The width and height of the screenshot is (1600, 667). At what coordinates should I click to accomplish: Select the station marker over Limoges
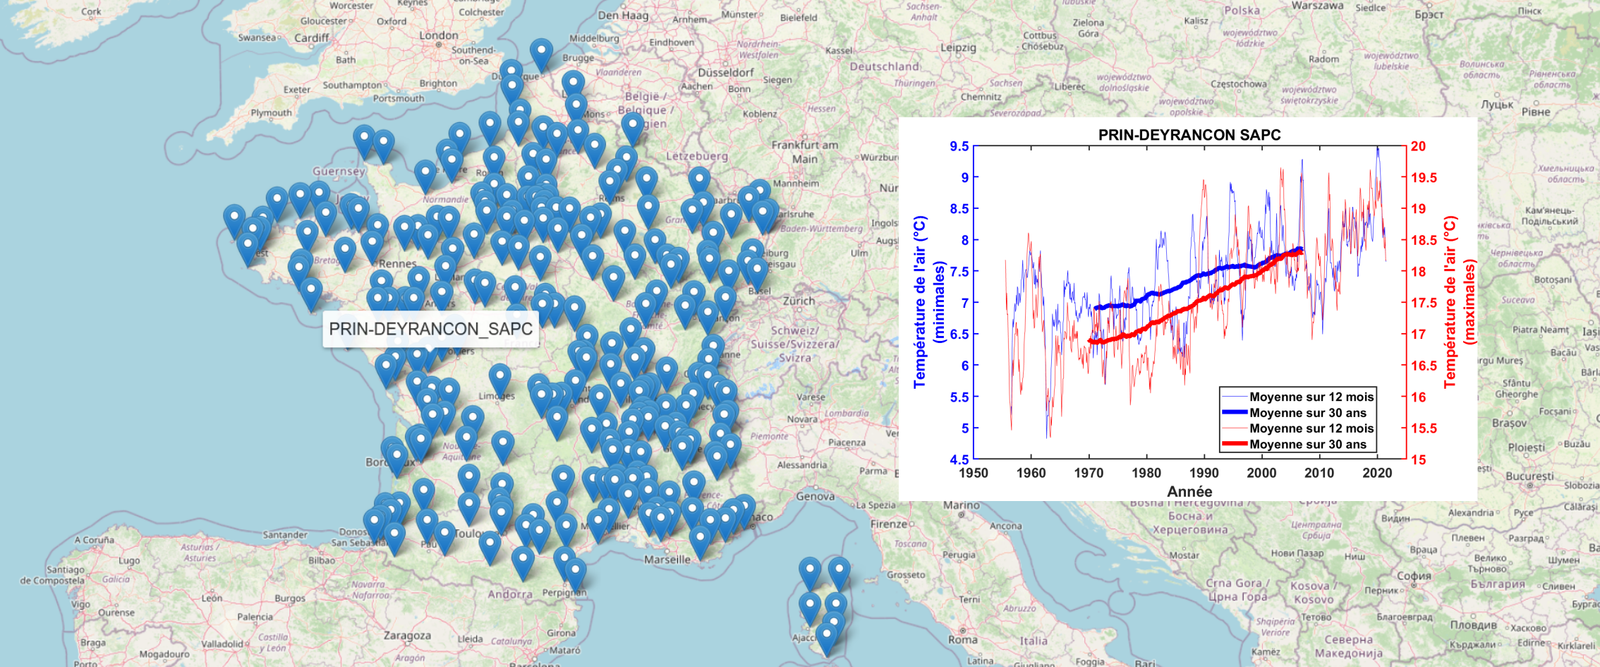[x=500, y=379]
